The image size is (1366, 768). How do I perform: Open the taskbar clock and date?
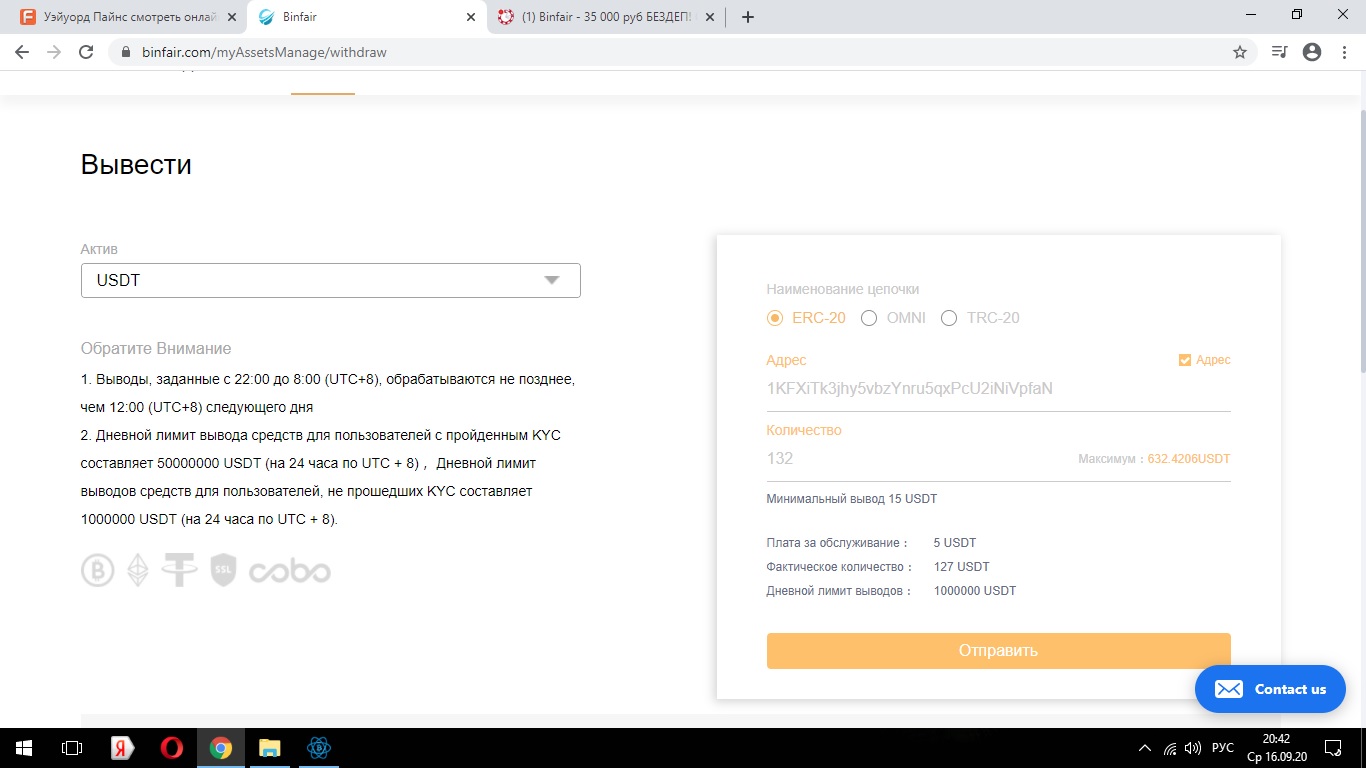[x=1276, y=748]
